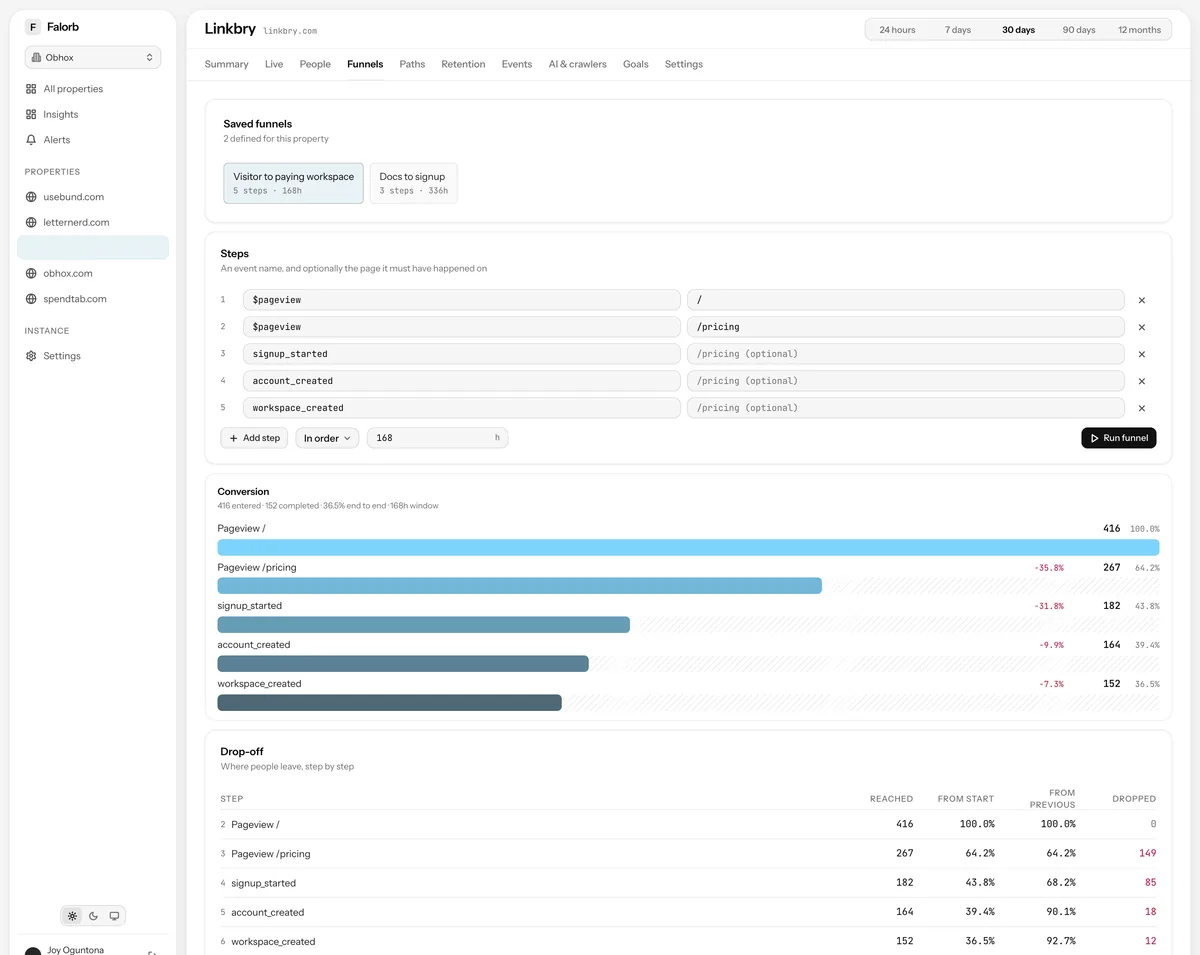The width and height of the screenshot is (1200, 955).
Task: Set time range to 7 days
Action: point(958,30)
